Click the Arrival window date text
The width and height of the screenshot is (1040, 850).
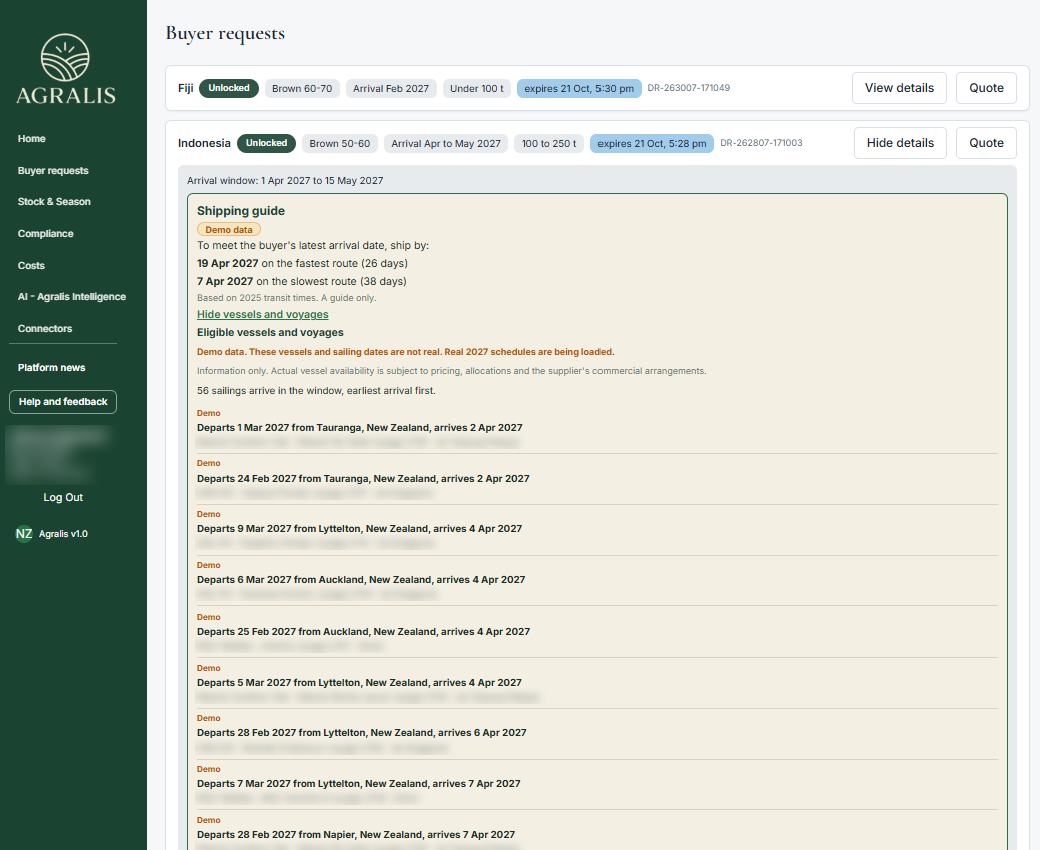point(285,180)
